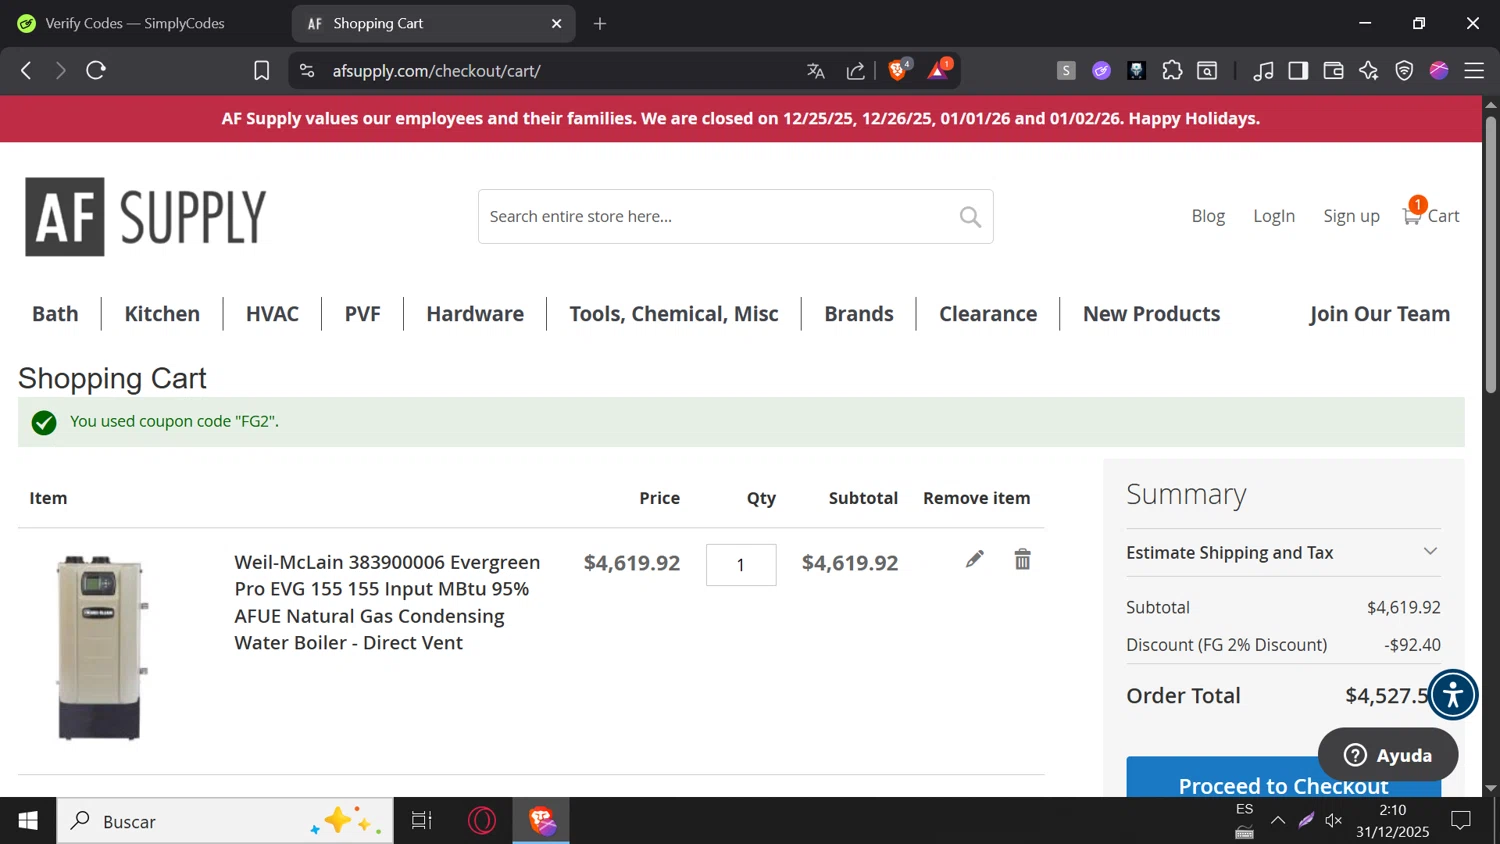The image size is (1500, 844).
Task: Click the boiler product thumbnail
Action: (x=100, y=648)
